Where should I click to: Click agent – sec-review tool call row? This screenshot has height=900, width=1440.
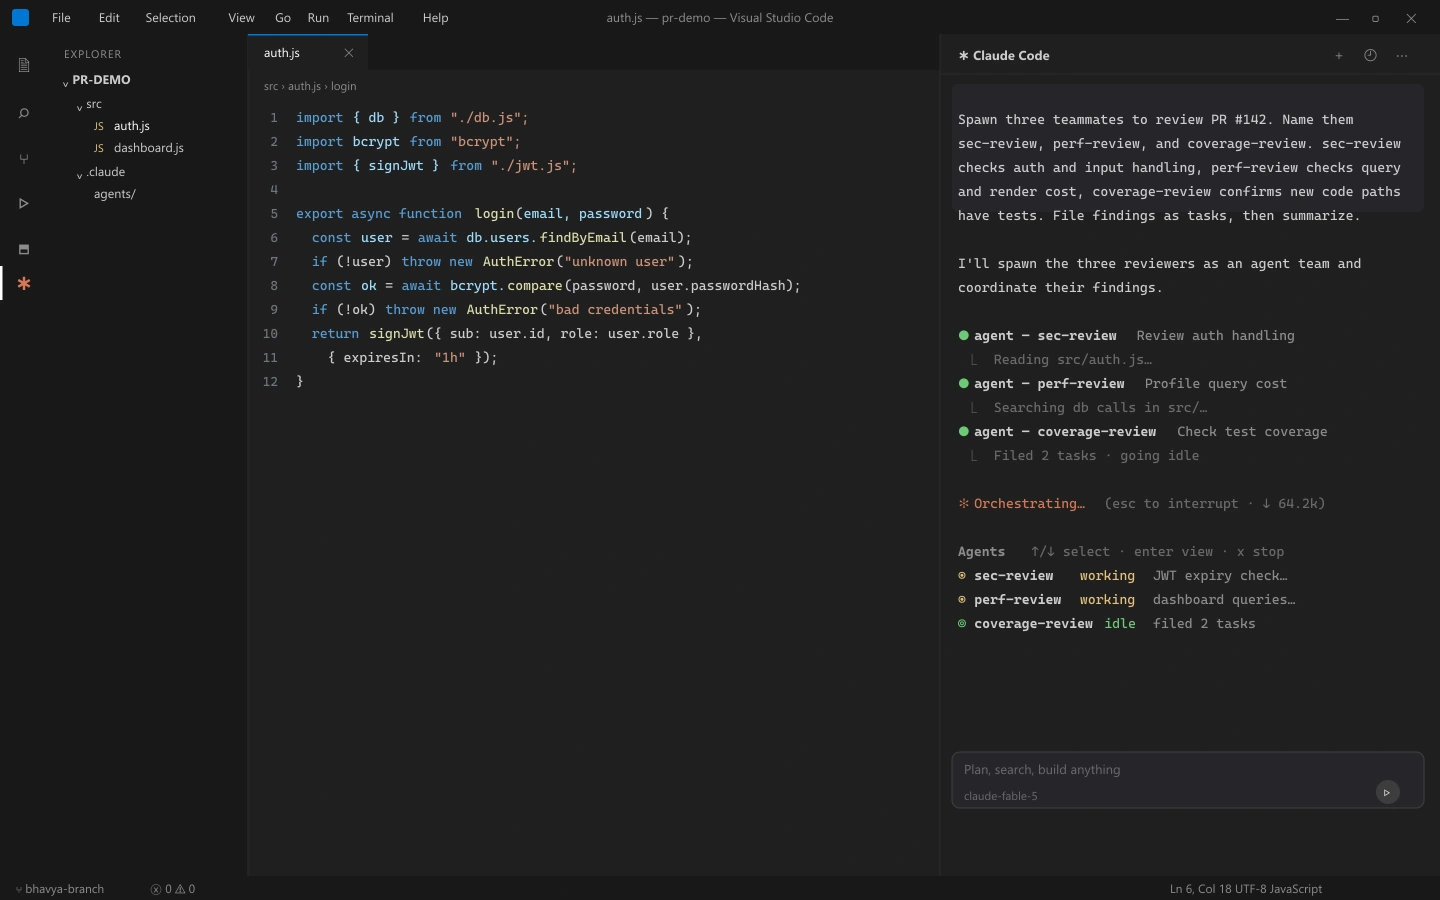[x=1127, y=336]
